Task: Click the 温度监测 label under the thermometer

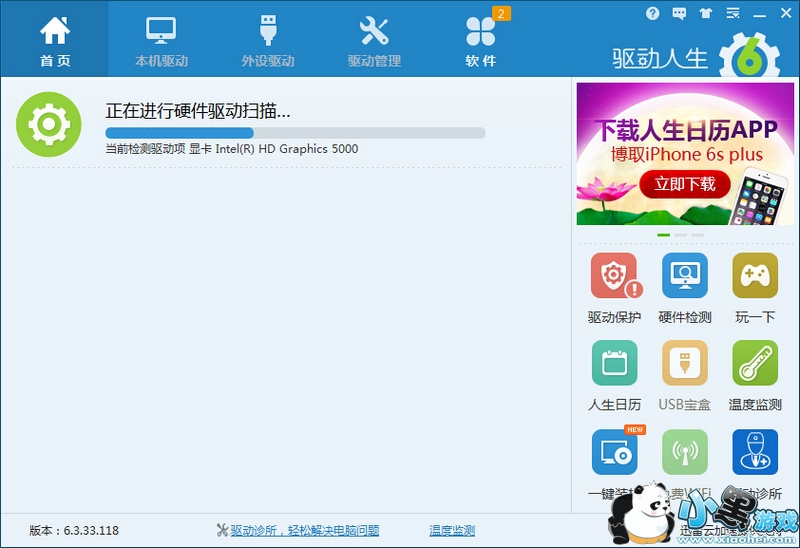Action: click(755, 405)
